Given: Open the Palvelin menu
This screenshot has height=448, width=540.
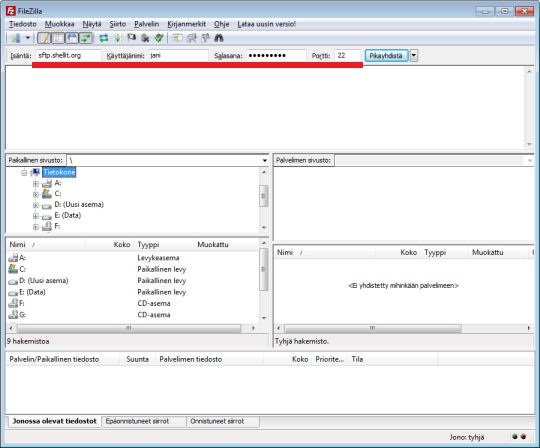Looking at the screenshot, I should (x=147, y=24).
